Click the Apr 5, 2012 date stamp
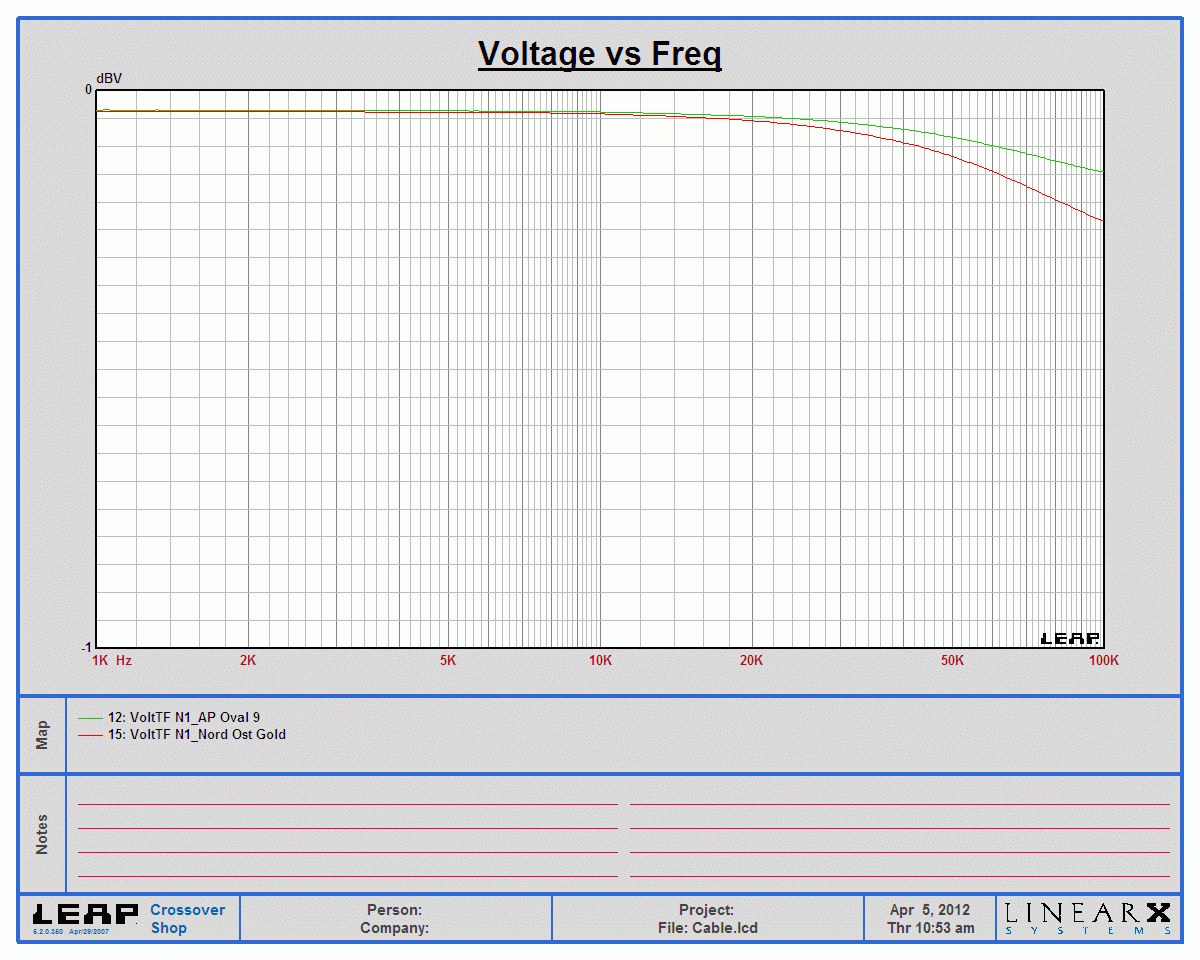Image resolution: width=1200 pixels, height=960 pixels. coord(929,910)
